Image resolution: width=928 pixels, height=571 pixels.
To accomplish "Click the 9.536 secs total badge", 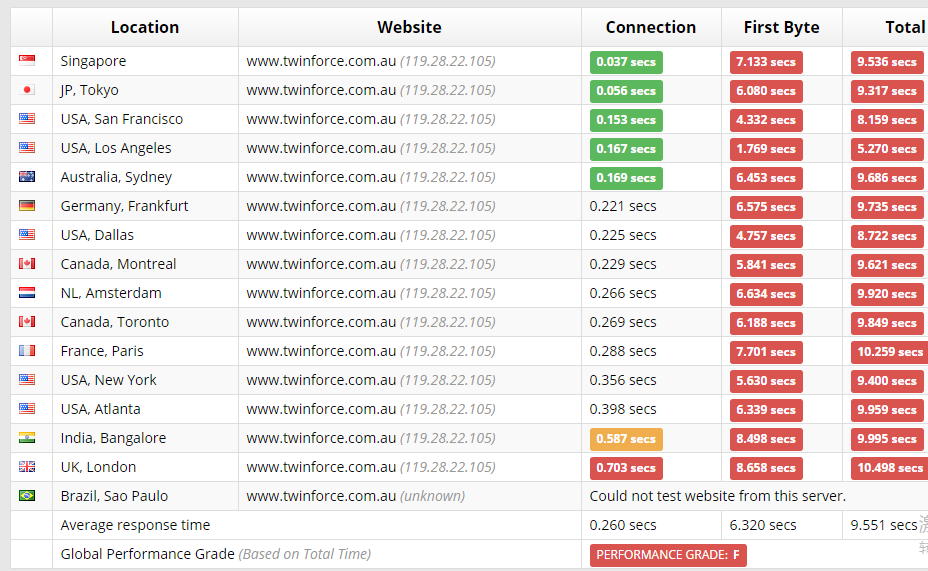I will (887, 62).
